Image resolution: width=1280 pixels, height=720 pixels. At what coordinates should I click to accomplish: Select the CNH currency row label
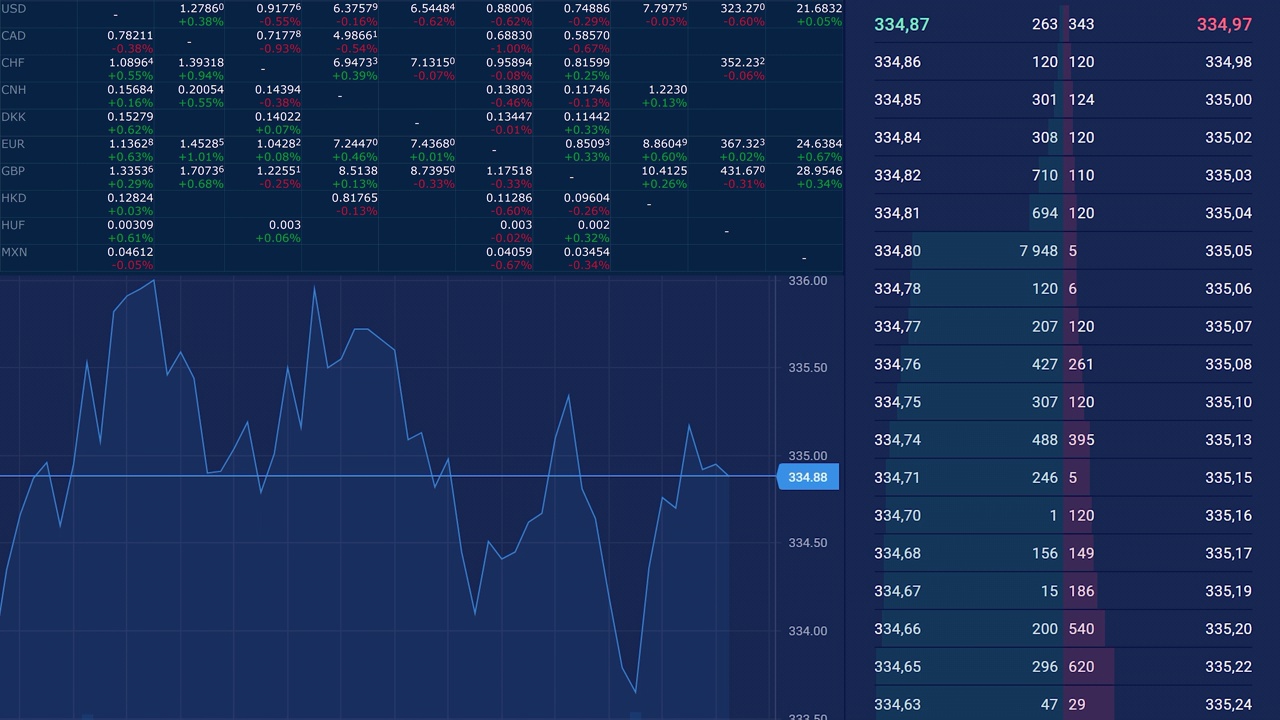14,89
